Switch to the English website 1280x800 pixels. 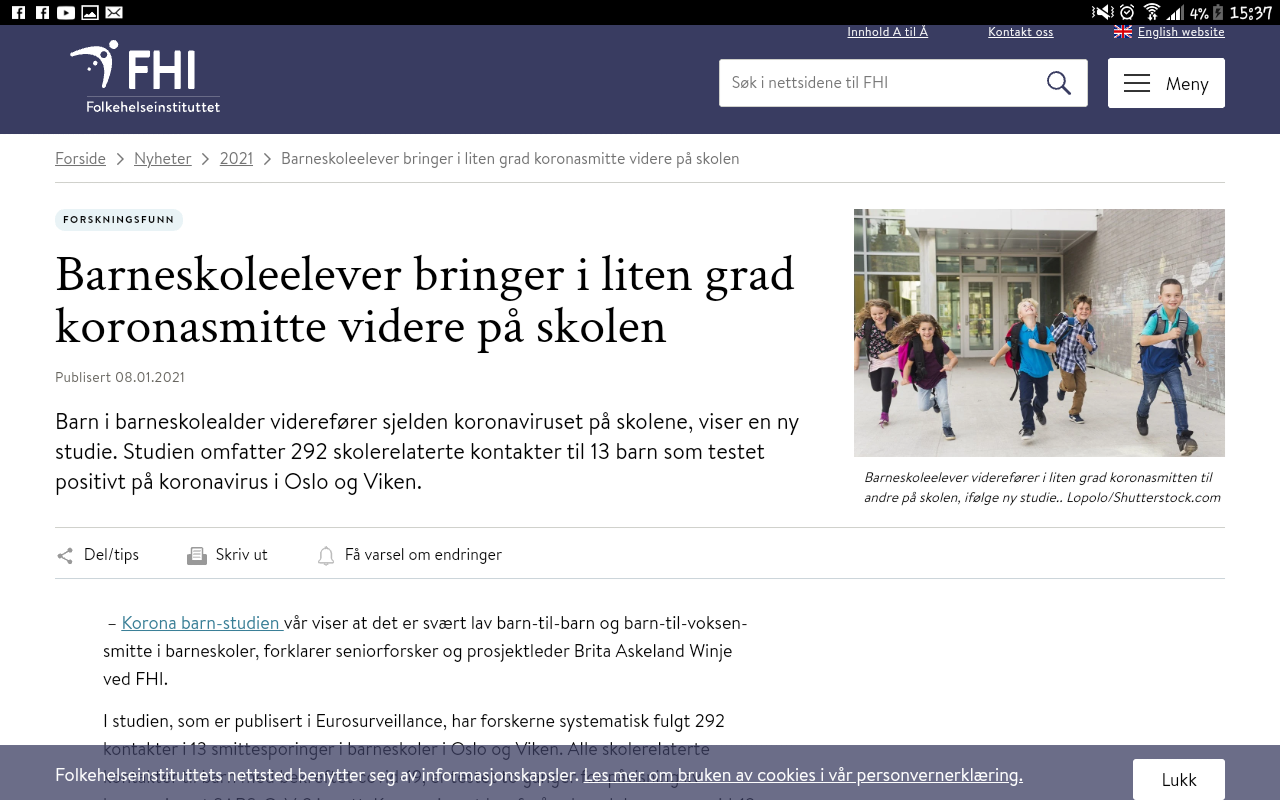click(x=1180, y=32)
